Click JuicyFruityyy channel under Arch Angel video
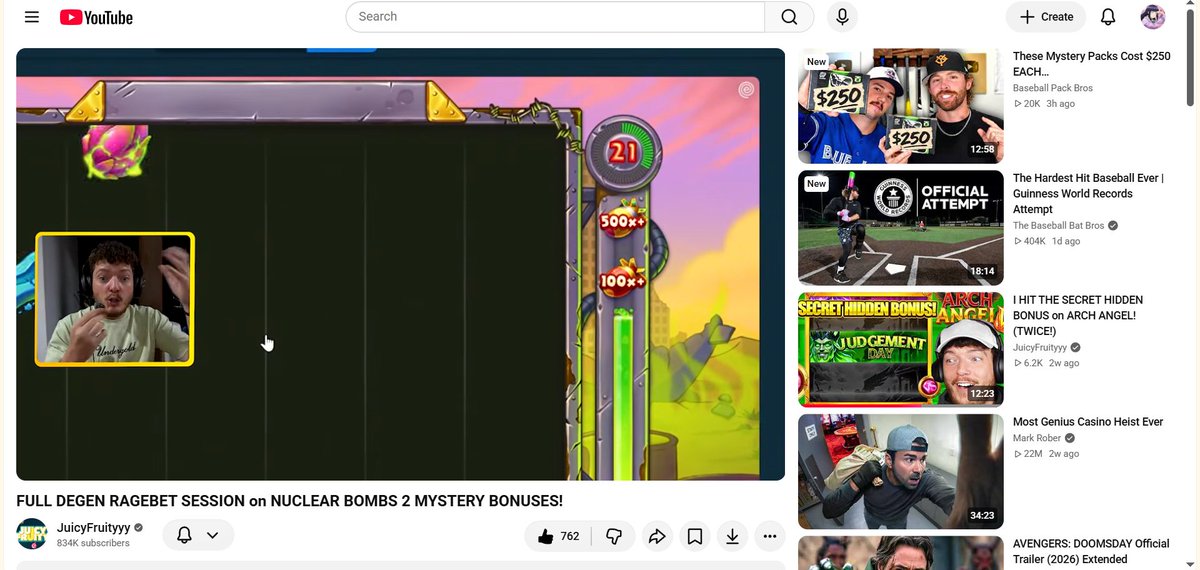The image size is (1200, 570). point(1040,348)
